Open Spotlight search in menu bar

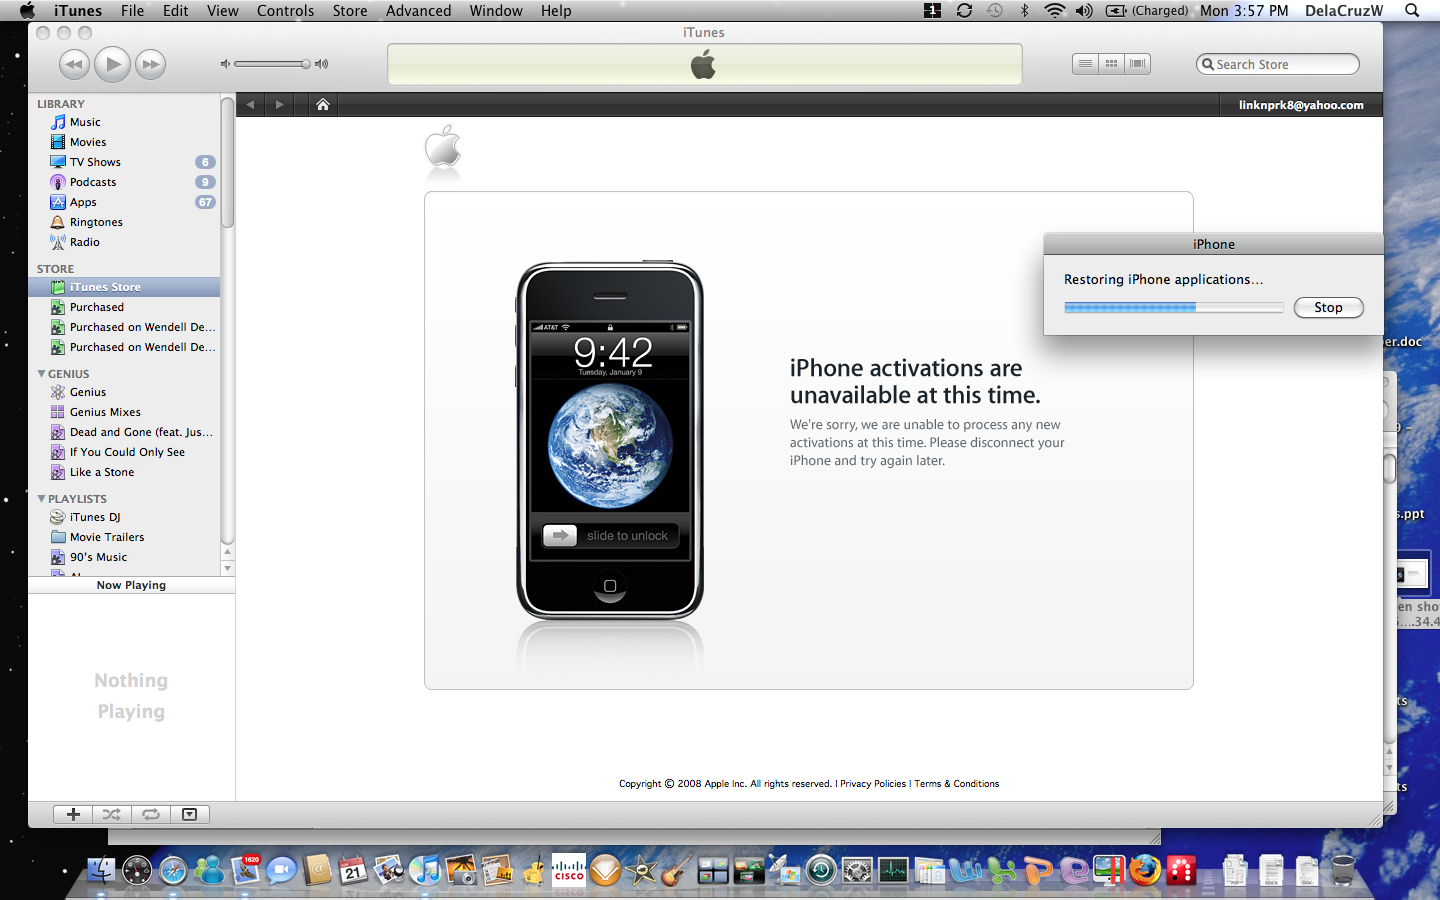pyautogui.click(x=1412, y=11)
